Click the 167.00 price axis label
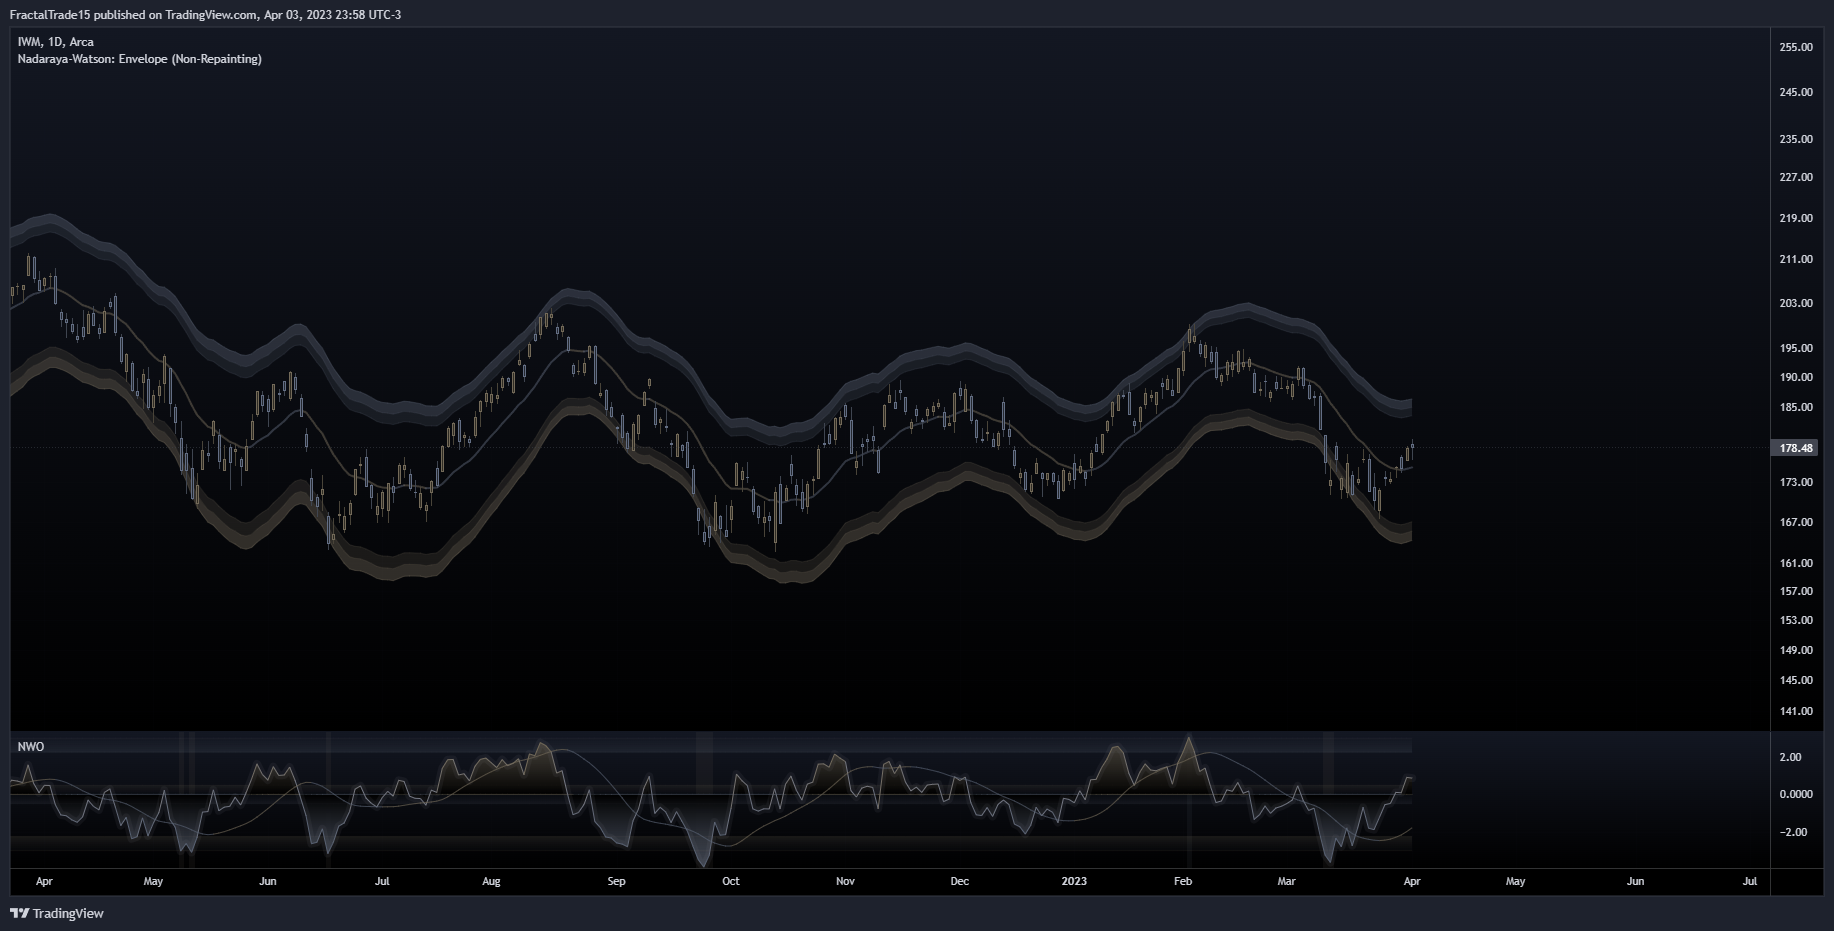Viewport: 1834px width, 931px height. [1796, 522]
